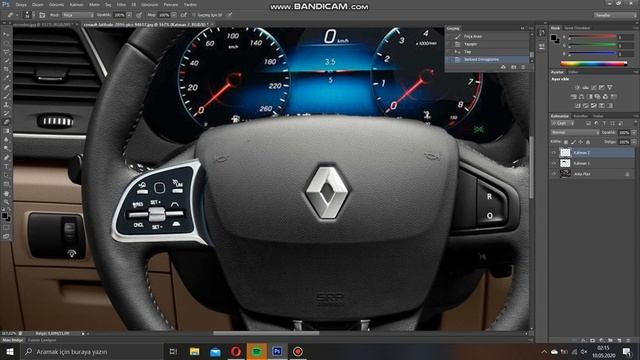Pick a color from the spectrum ramp
Viewport: 640px width, 360px height.
coord(594,63)
